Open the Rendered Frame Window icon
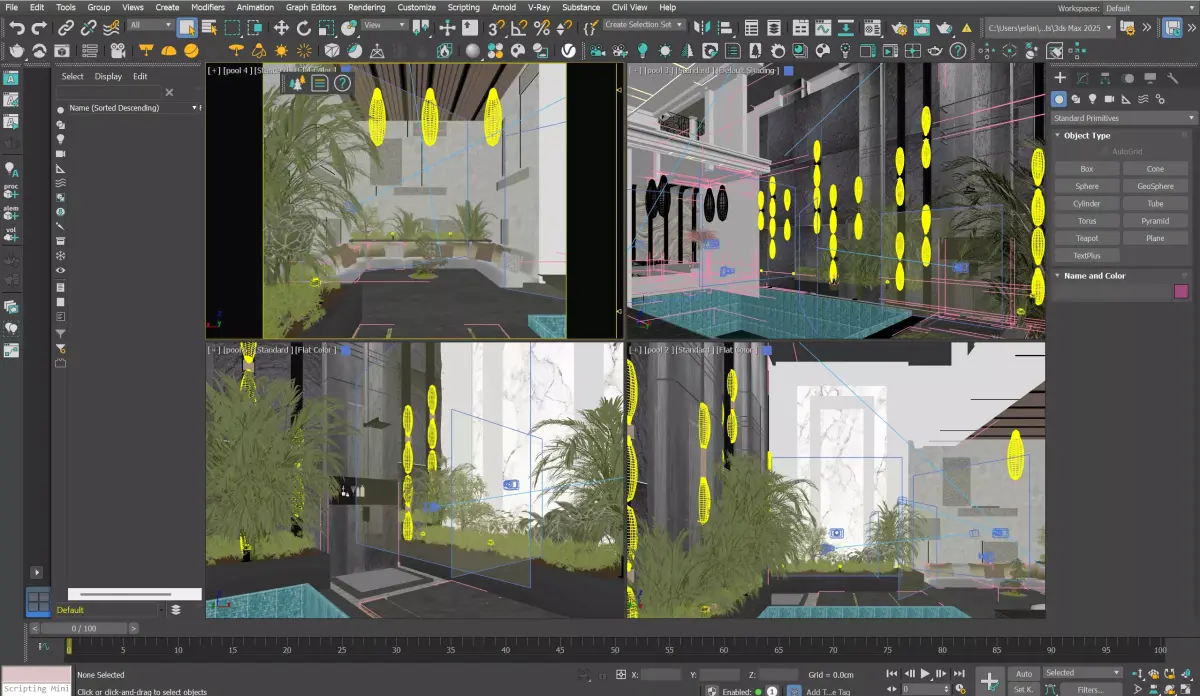Viewport: 1200px width, 696px height. point(922,28)
